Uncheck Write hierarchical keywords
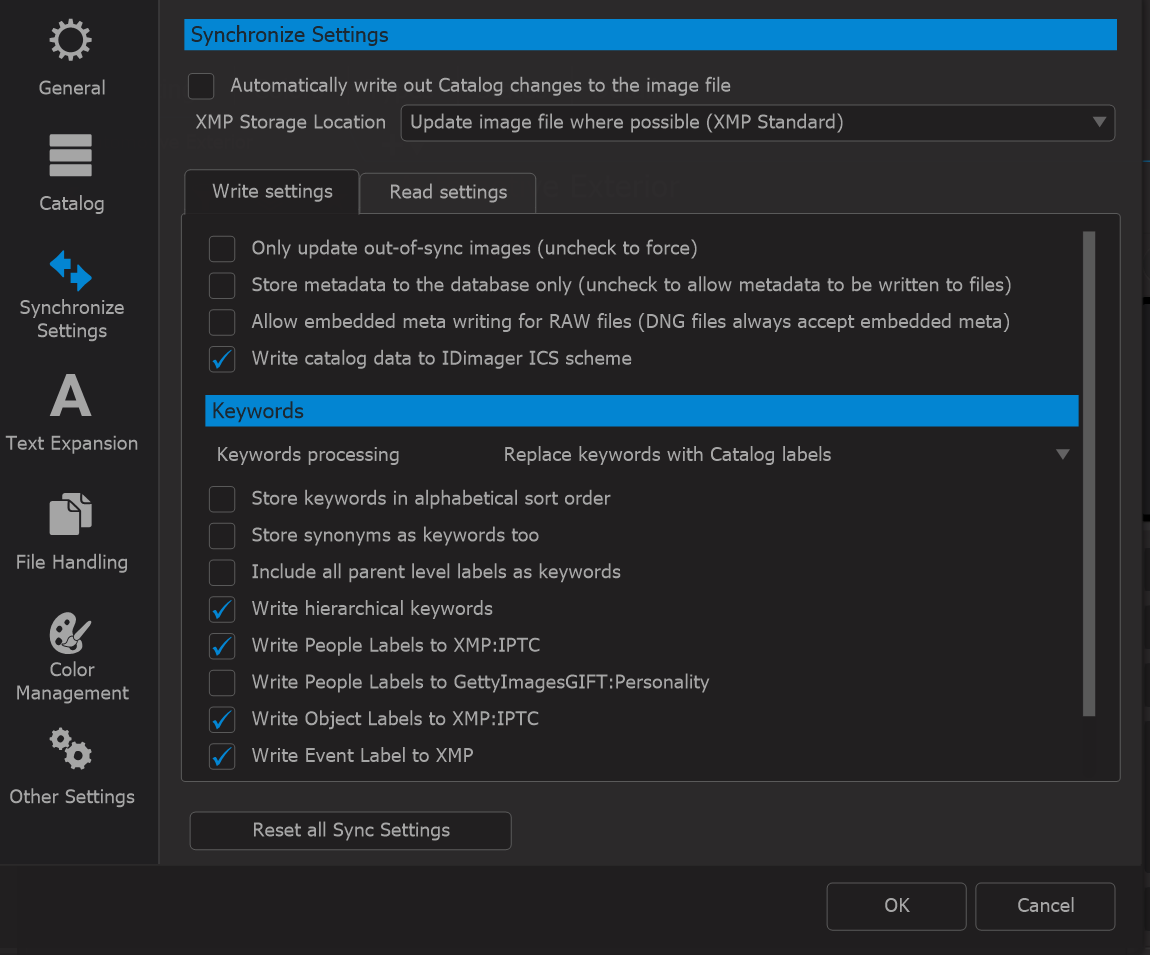 (222, 609)
